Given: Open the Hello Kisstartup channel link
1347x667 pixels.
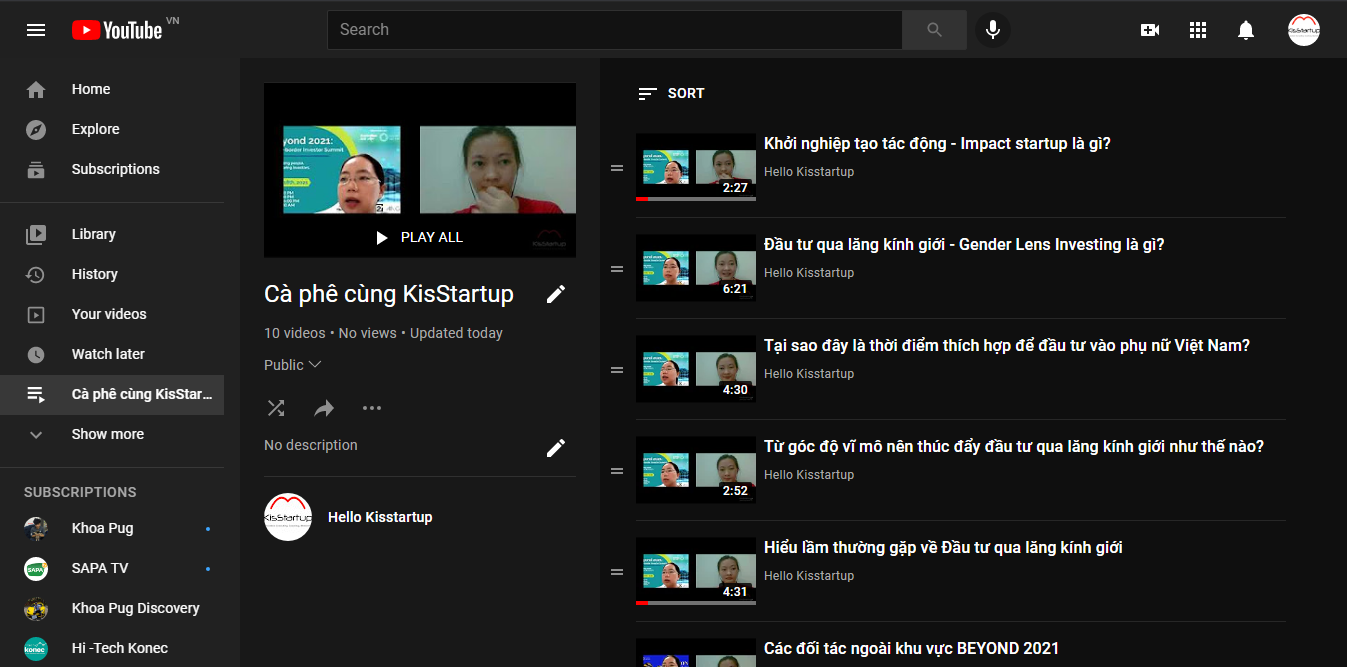Looking at the screenshot, I should 380,517.
